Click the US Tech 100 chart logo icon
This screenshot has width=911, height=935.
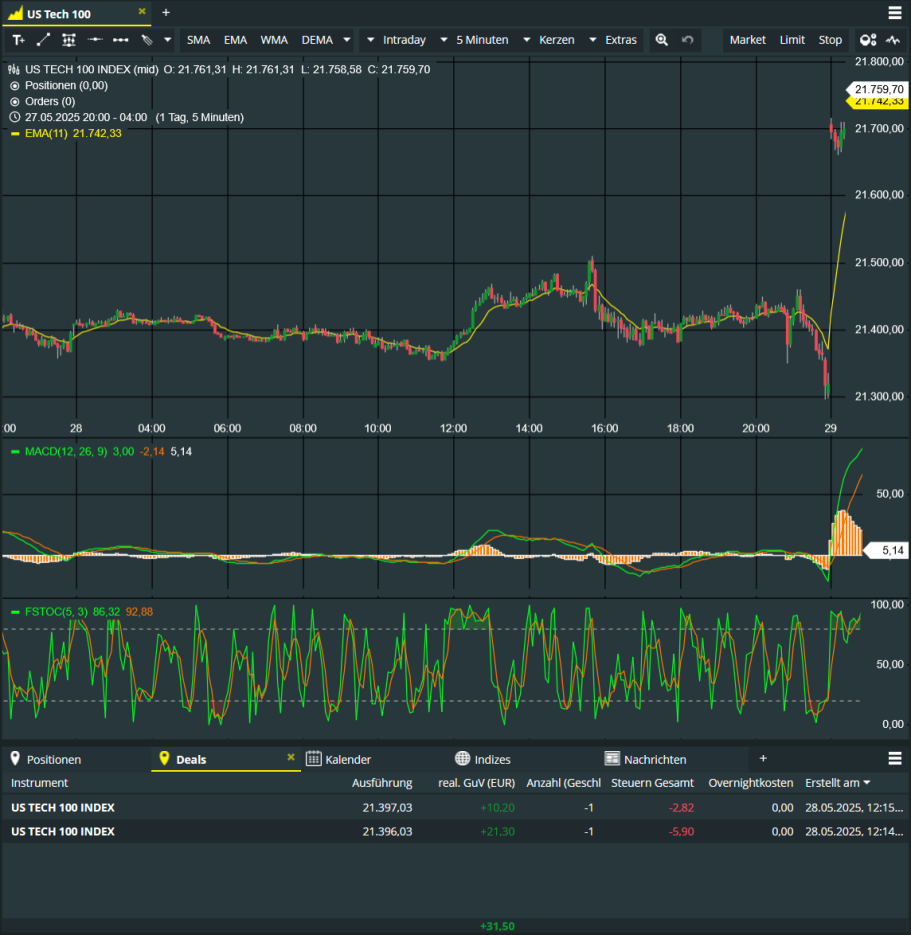point(16,13)
